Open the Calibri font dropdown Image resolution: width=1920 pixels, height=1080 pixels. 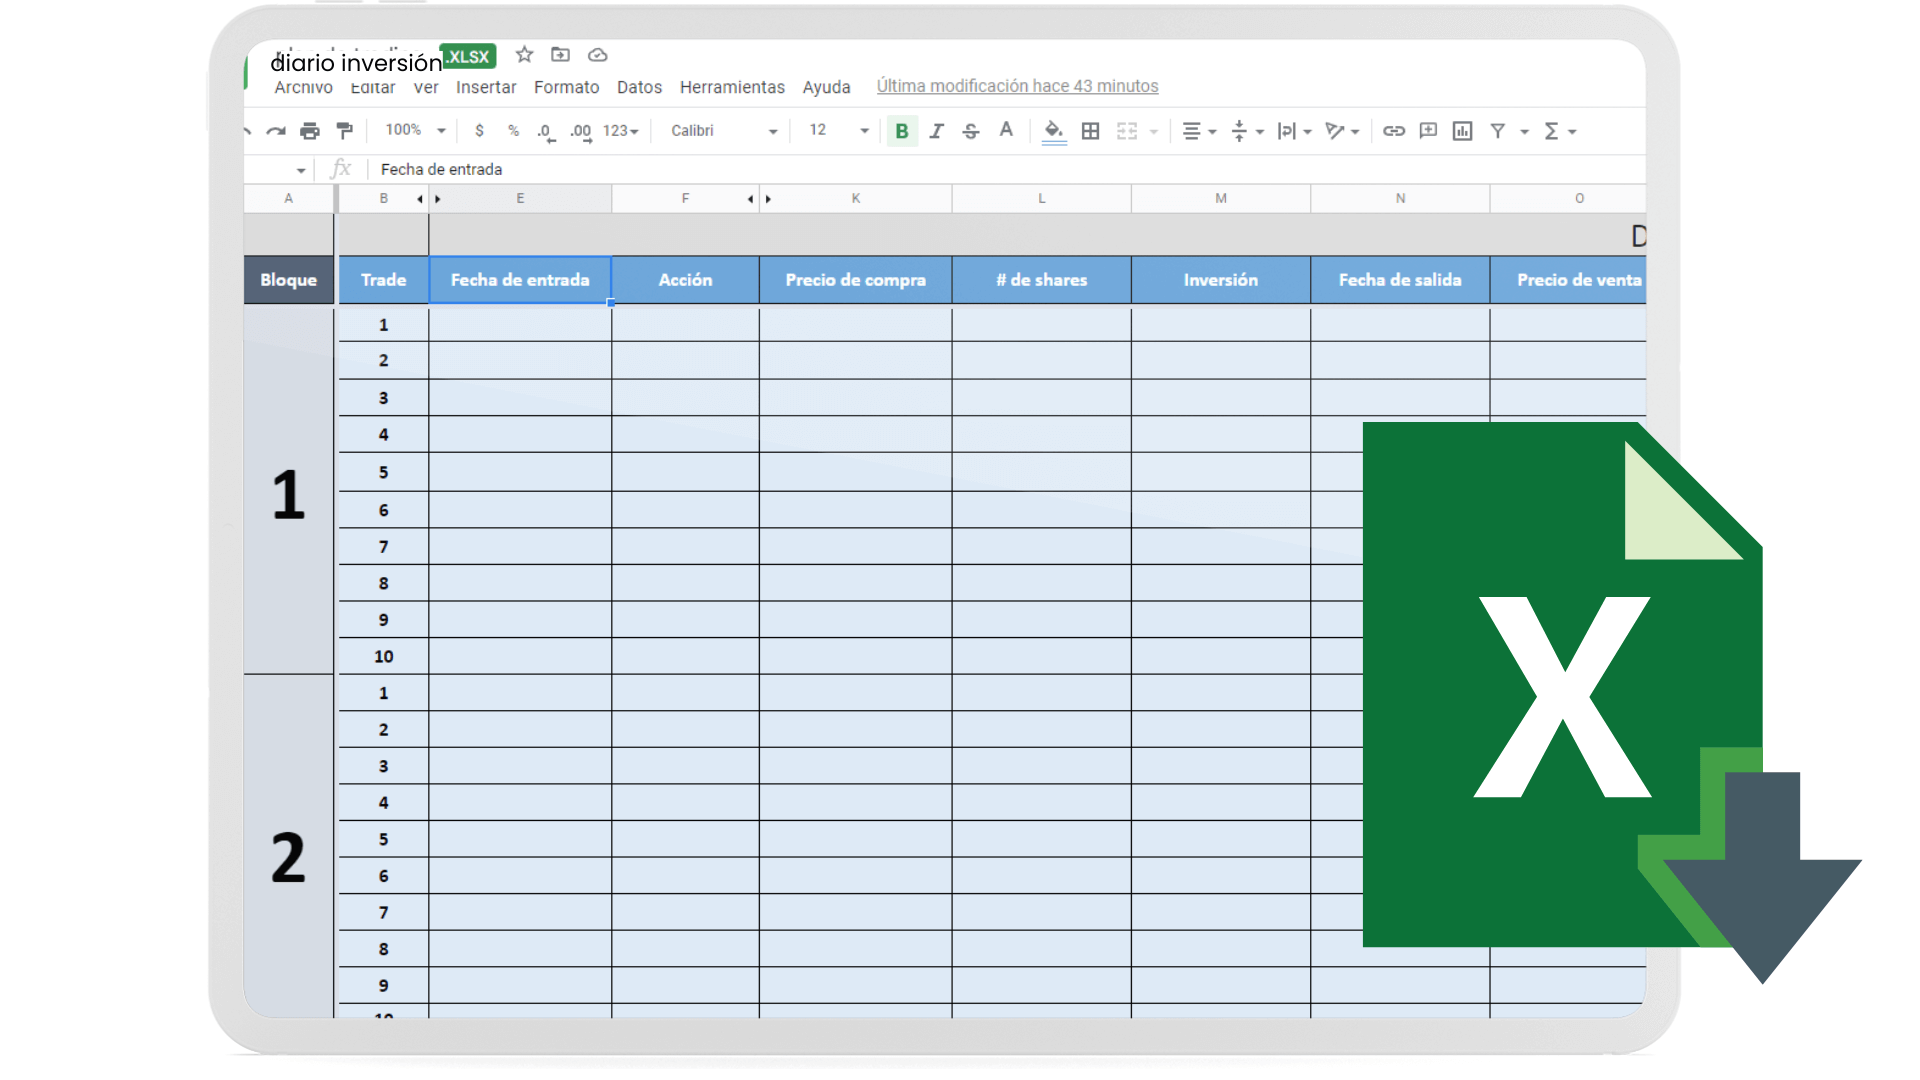click(724, 131)
